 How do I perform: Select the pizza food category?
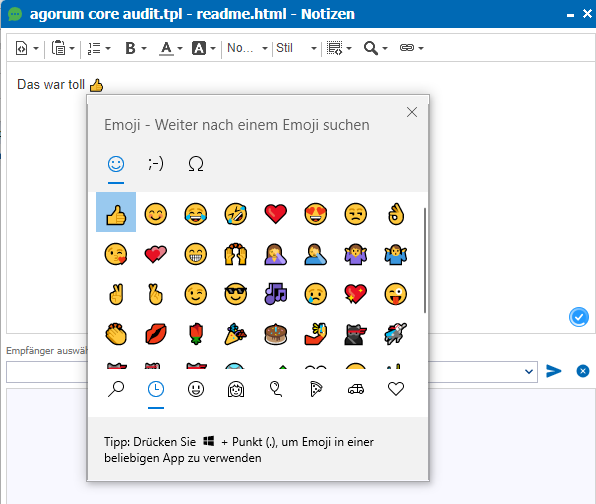coord(315,389)
